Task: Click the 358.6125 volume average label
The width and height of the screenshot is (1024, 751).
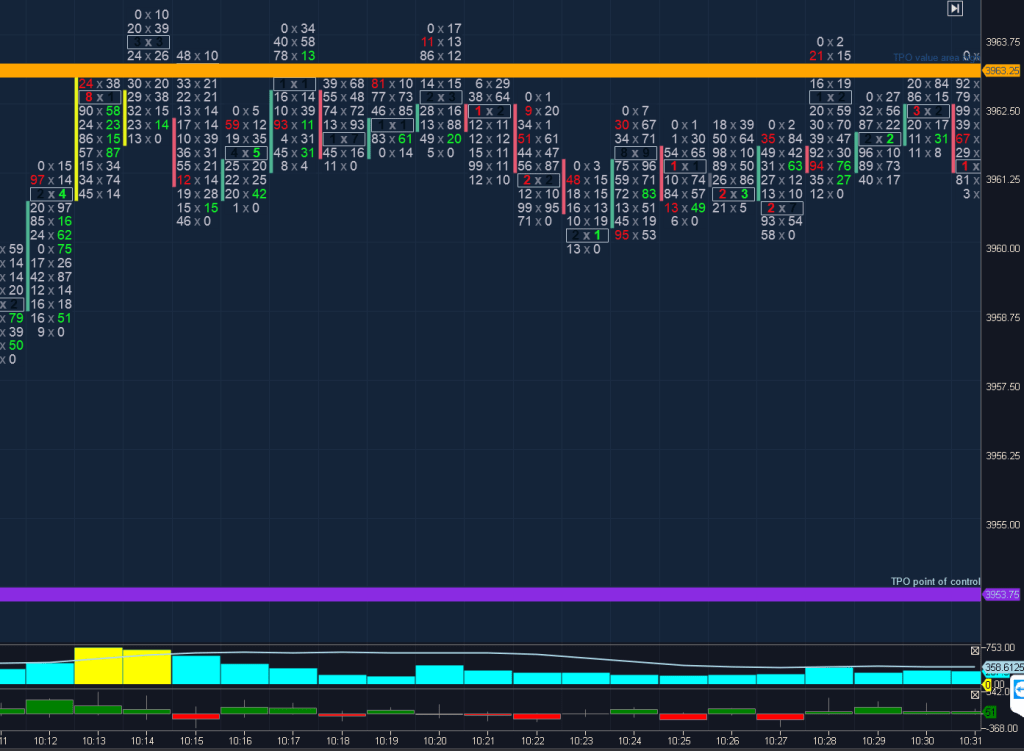Action: click(1001, 667)
